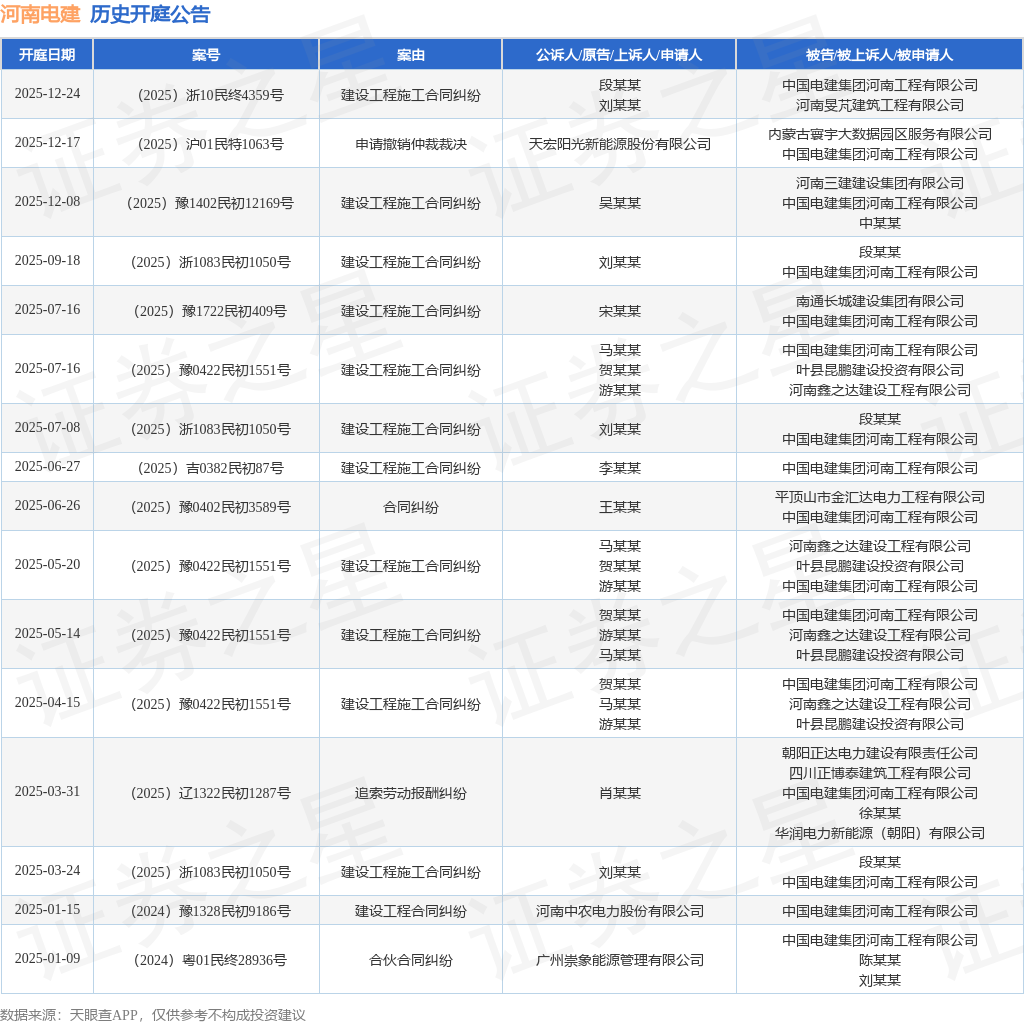The width and height of the screenshot is (1024, 1024).
Task: Click the 河南电建 title text
Action: pyautogui.click(x=40, y=14)
